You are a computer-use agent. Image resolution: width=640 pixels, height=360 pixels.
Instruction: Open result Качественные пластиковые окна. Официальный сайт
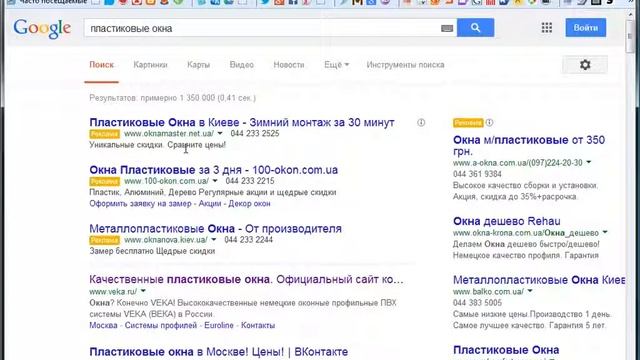tap(246, 280)
